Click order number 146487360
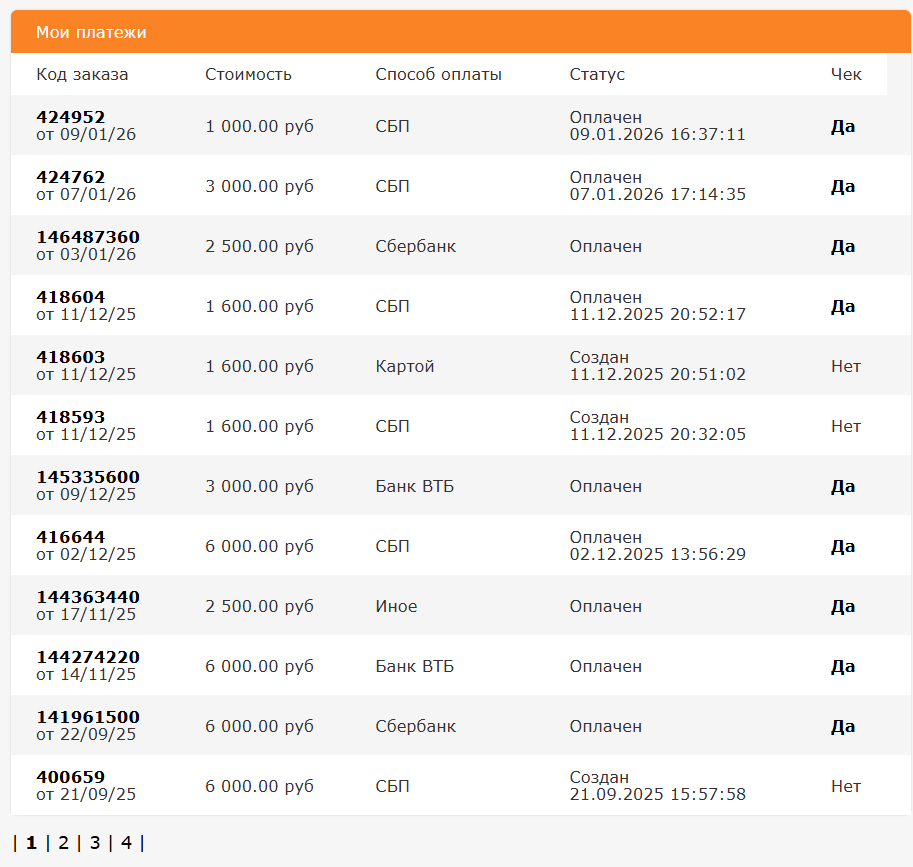 88,237
